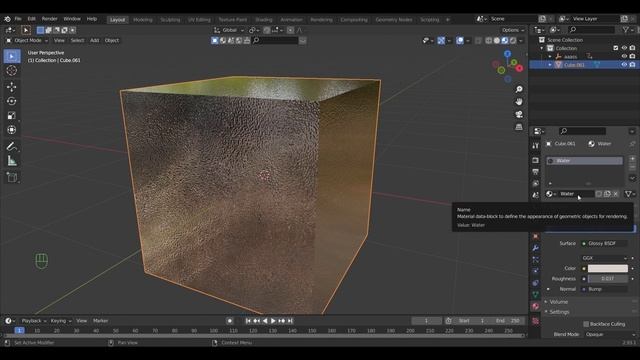
Task: Unlink Water material with X button
Action: (x=616, y=194)
